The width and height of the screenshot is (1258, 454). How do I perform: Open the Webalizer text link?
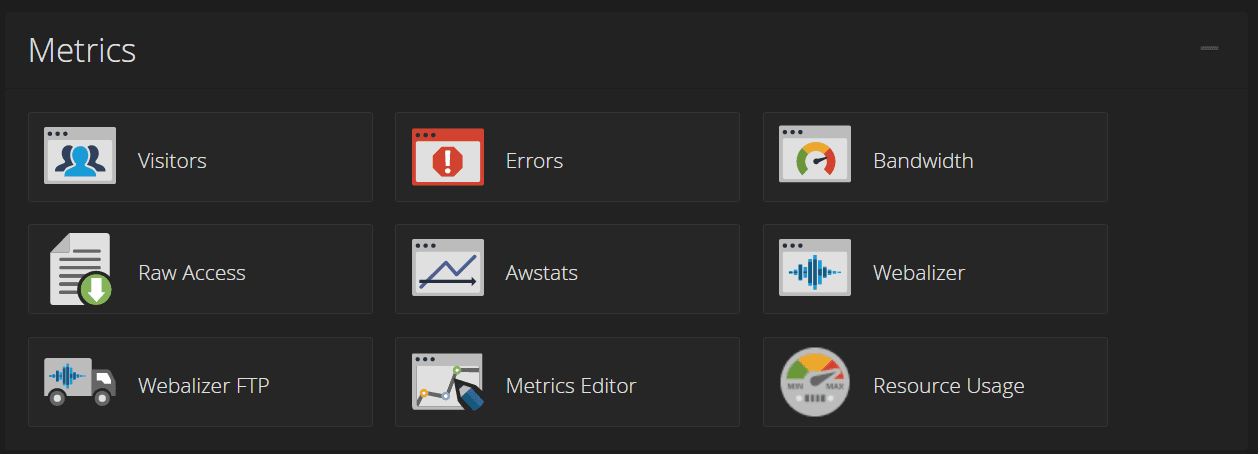(918, 272)
